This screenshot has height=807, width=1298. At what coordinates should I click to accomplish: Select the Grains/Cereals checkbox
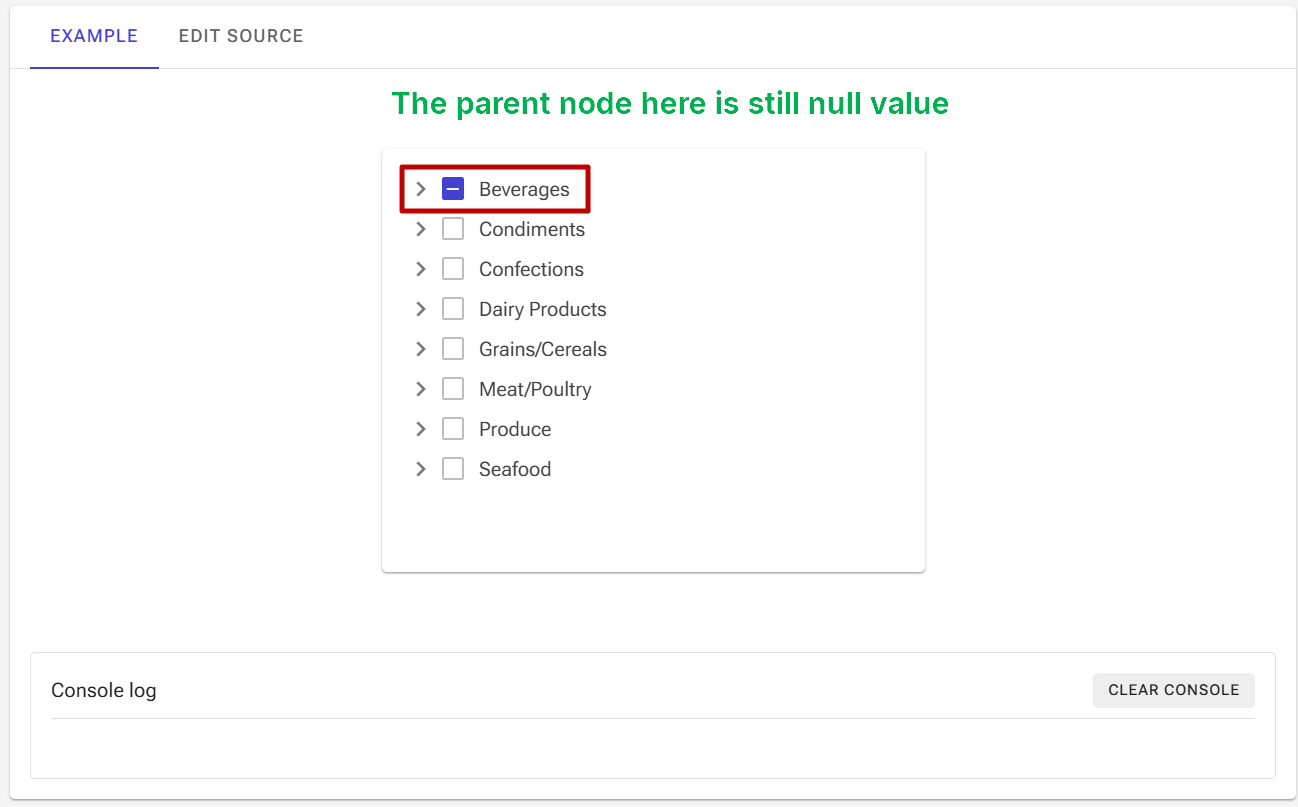(x=453, y=348)
